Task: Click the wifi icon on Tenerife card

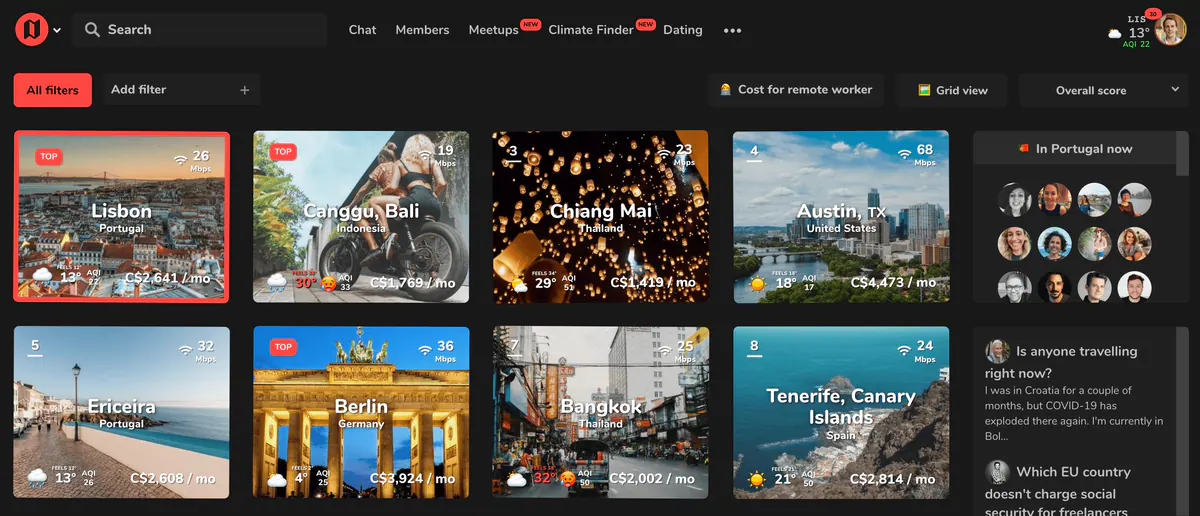Action: (905, 349)
